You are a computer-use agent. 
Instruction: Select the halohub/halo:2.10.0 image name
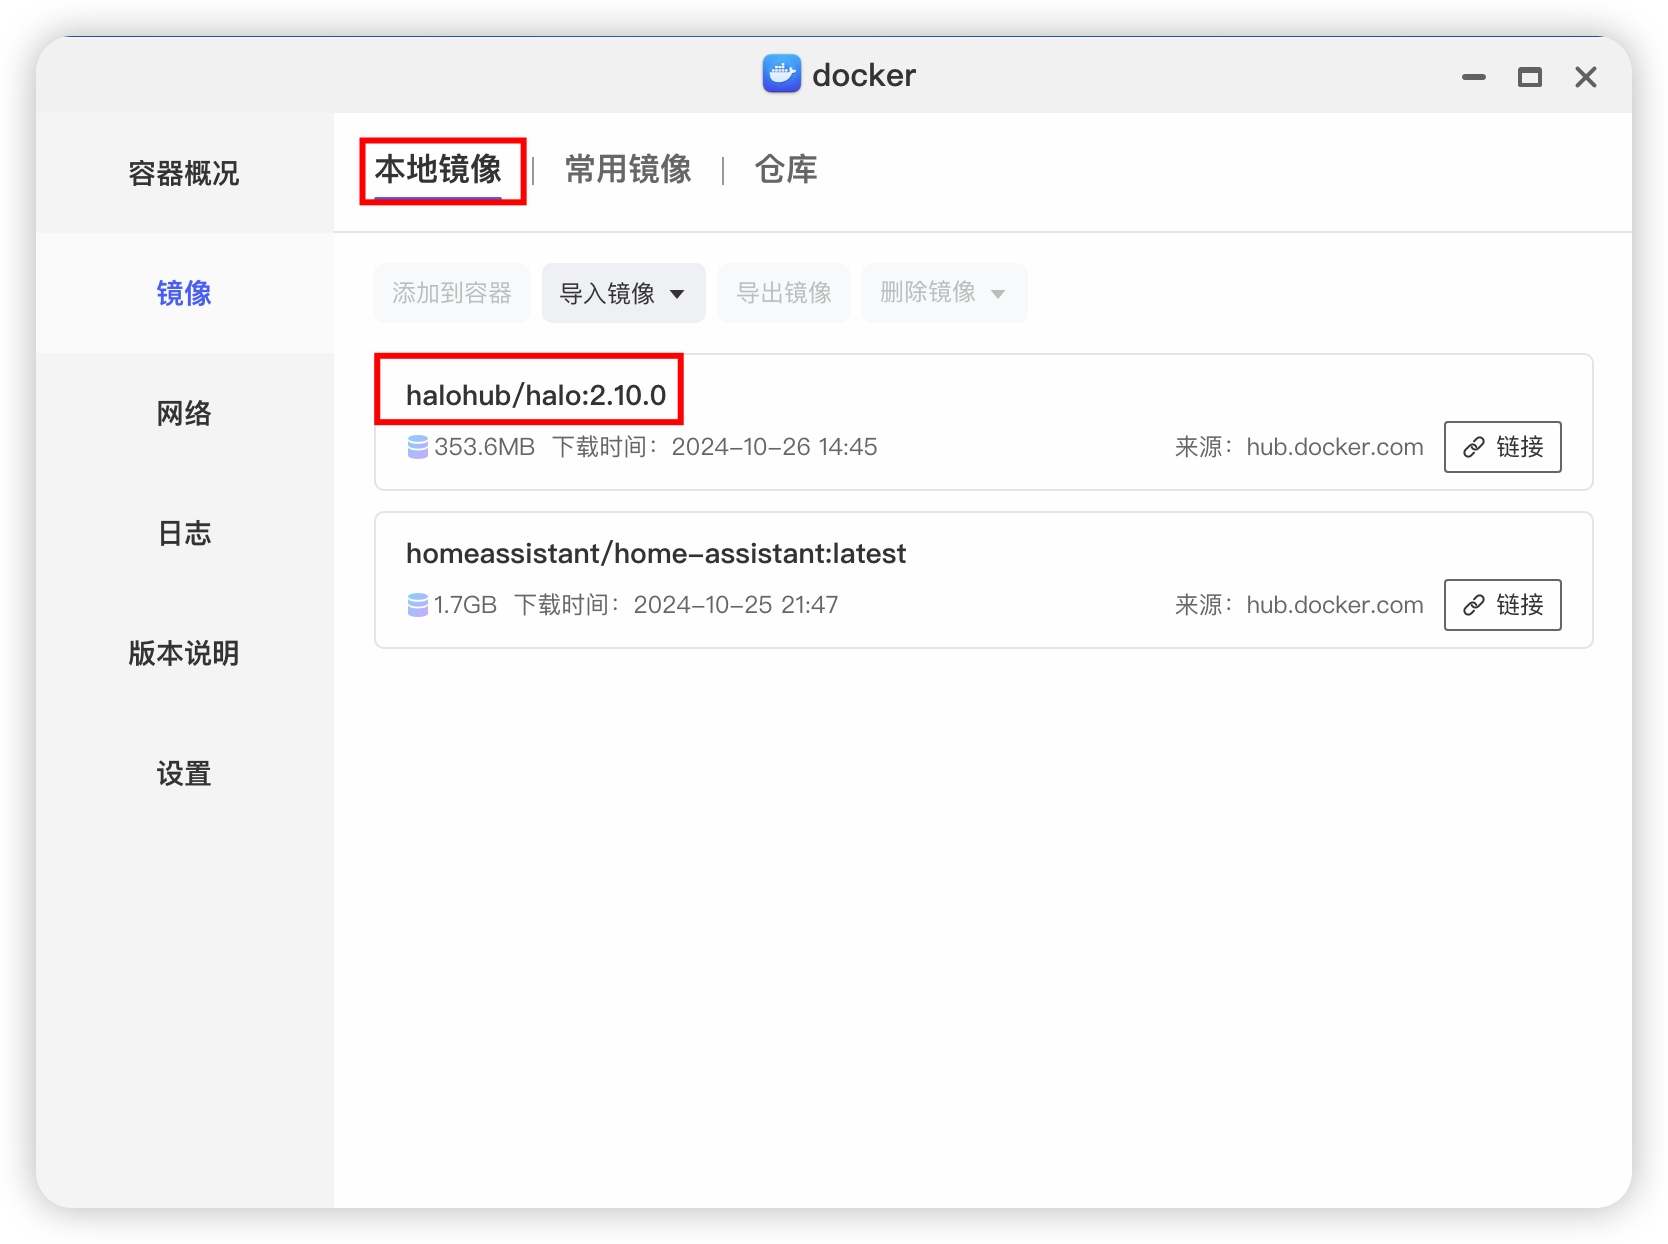[x=536, y=395]
